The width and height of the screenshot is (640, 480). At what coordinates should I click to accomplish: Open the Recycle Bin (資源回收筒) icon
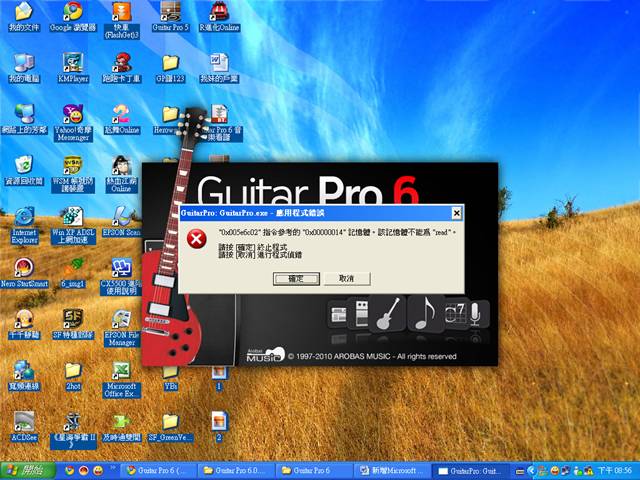24,171
